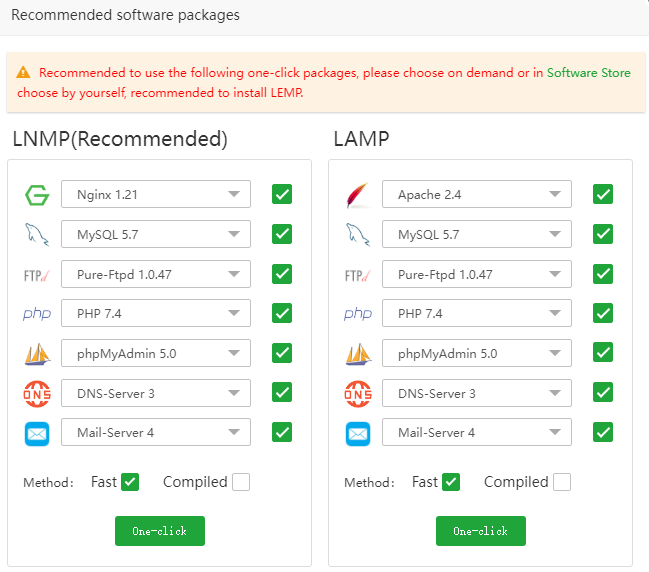The image size is (649, 572).
Task: Open Pure-Ftpd 1.0.47 dropdown in LAMP
Action: pos(477,274)
